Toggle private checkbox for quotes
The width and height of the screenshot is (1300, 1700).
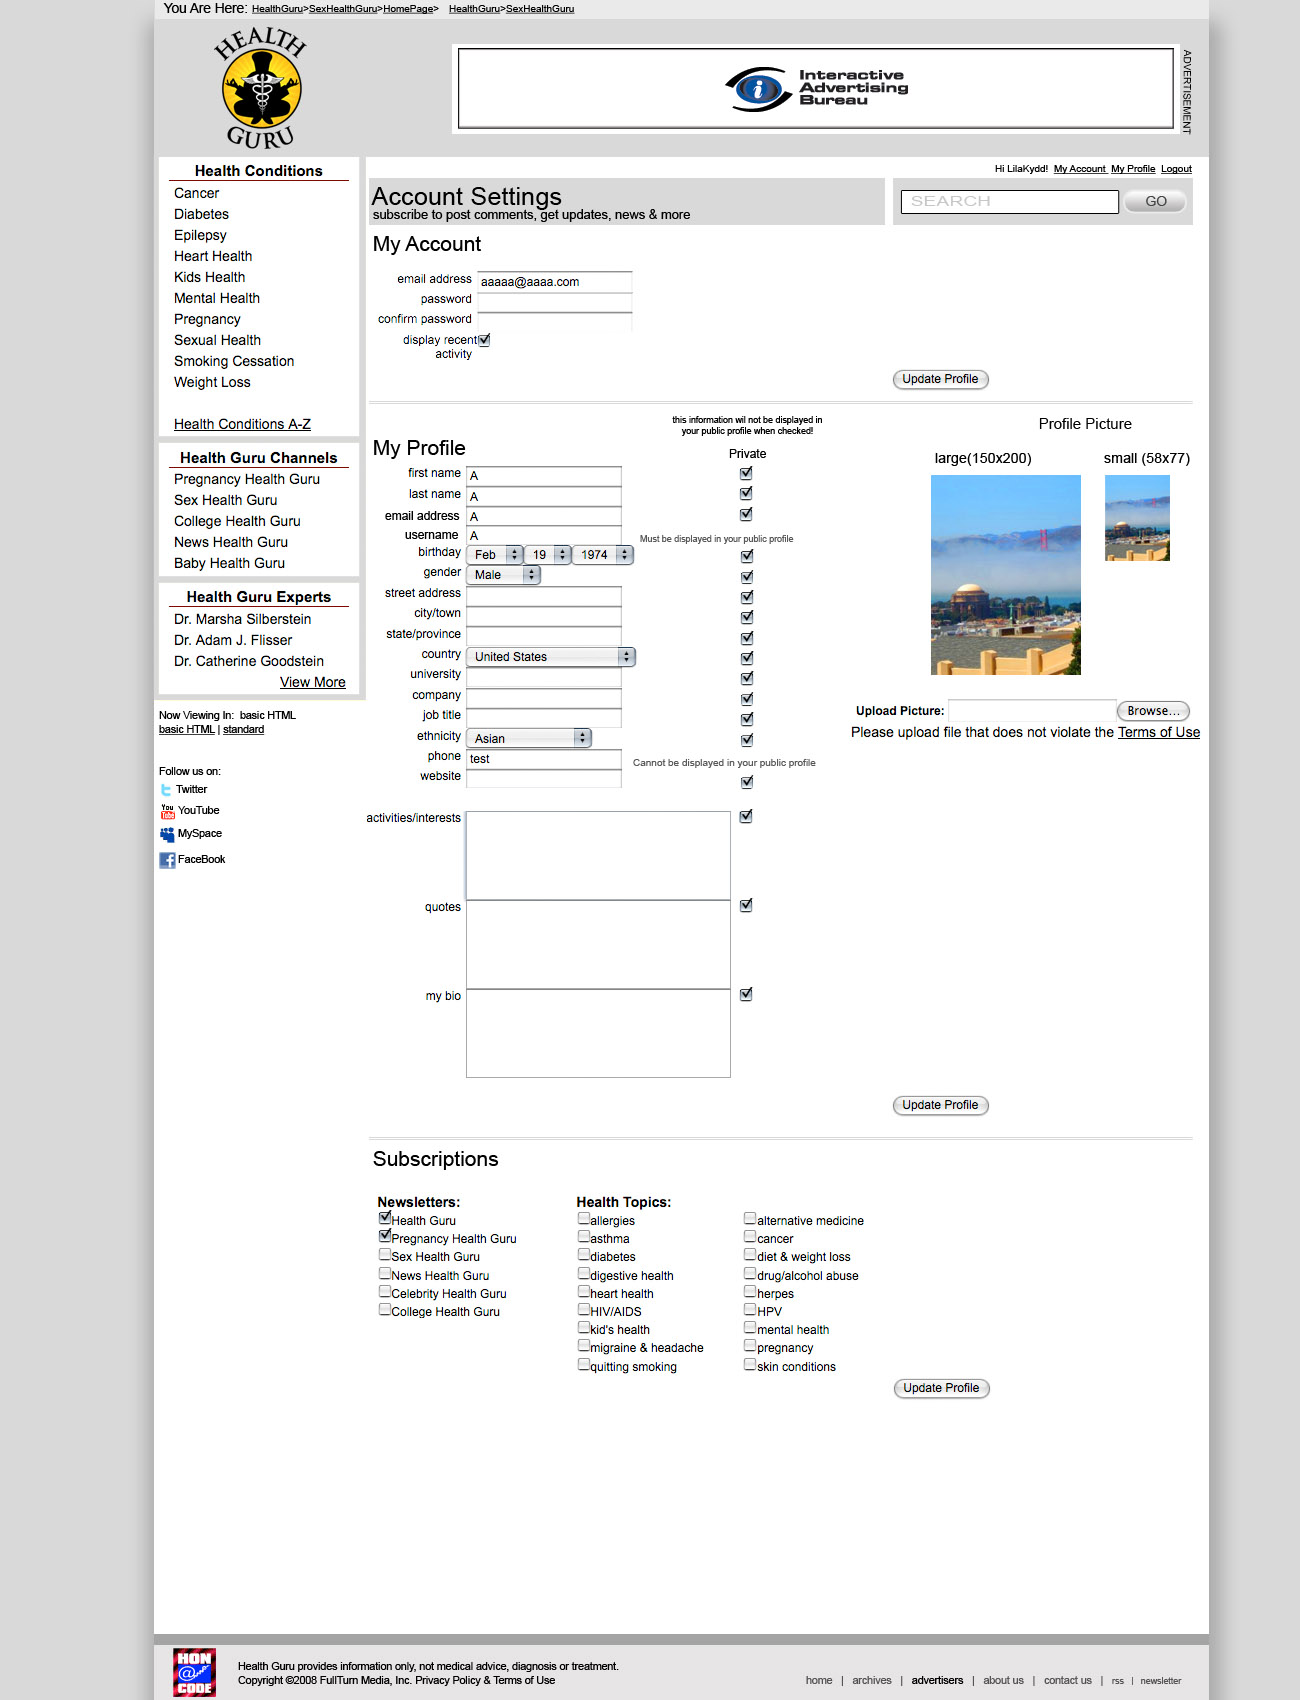(746, 905)
